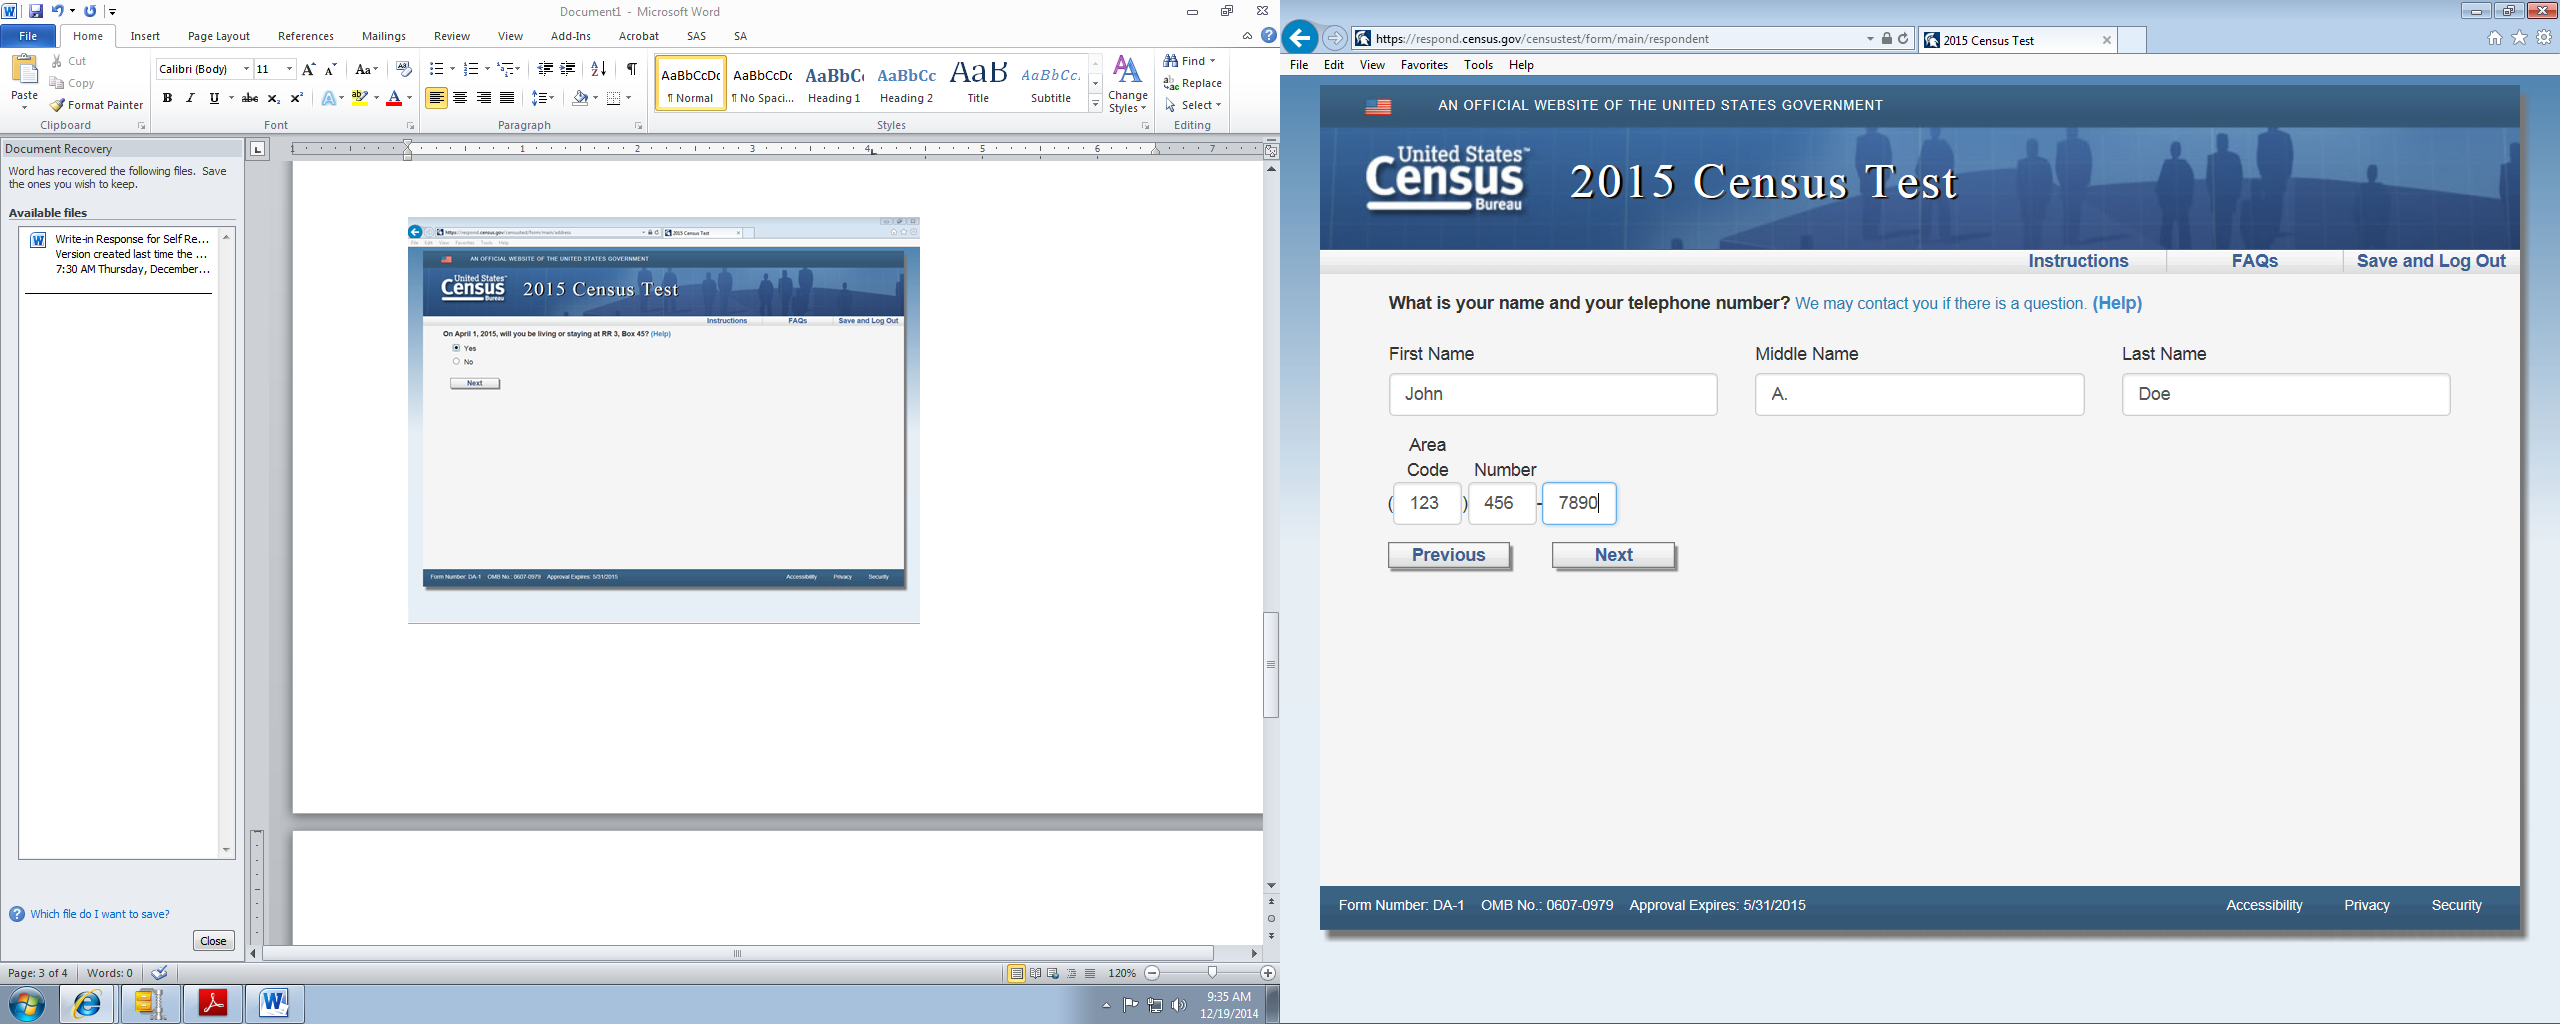Open the browser Favorites menu
The width and height of the screenshot is (2560, 1024).
(x=1424, y=65)
